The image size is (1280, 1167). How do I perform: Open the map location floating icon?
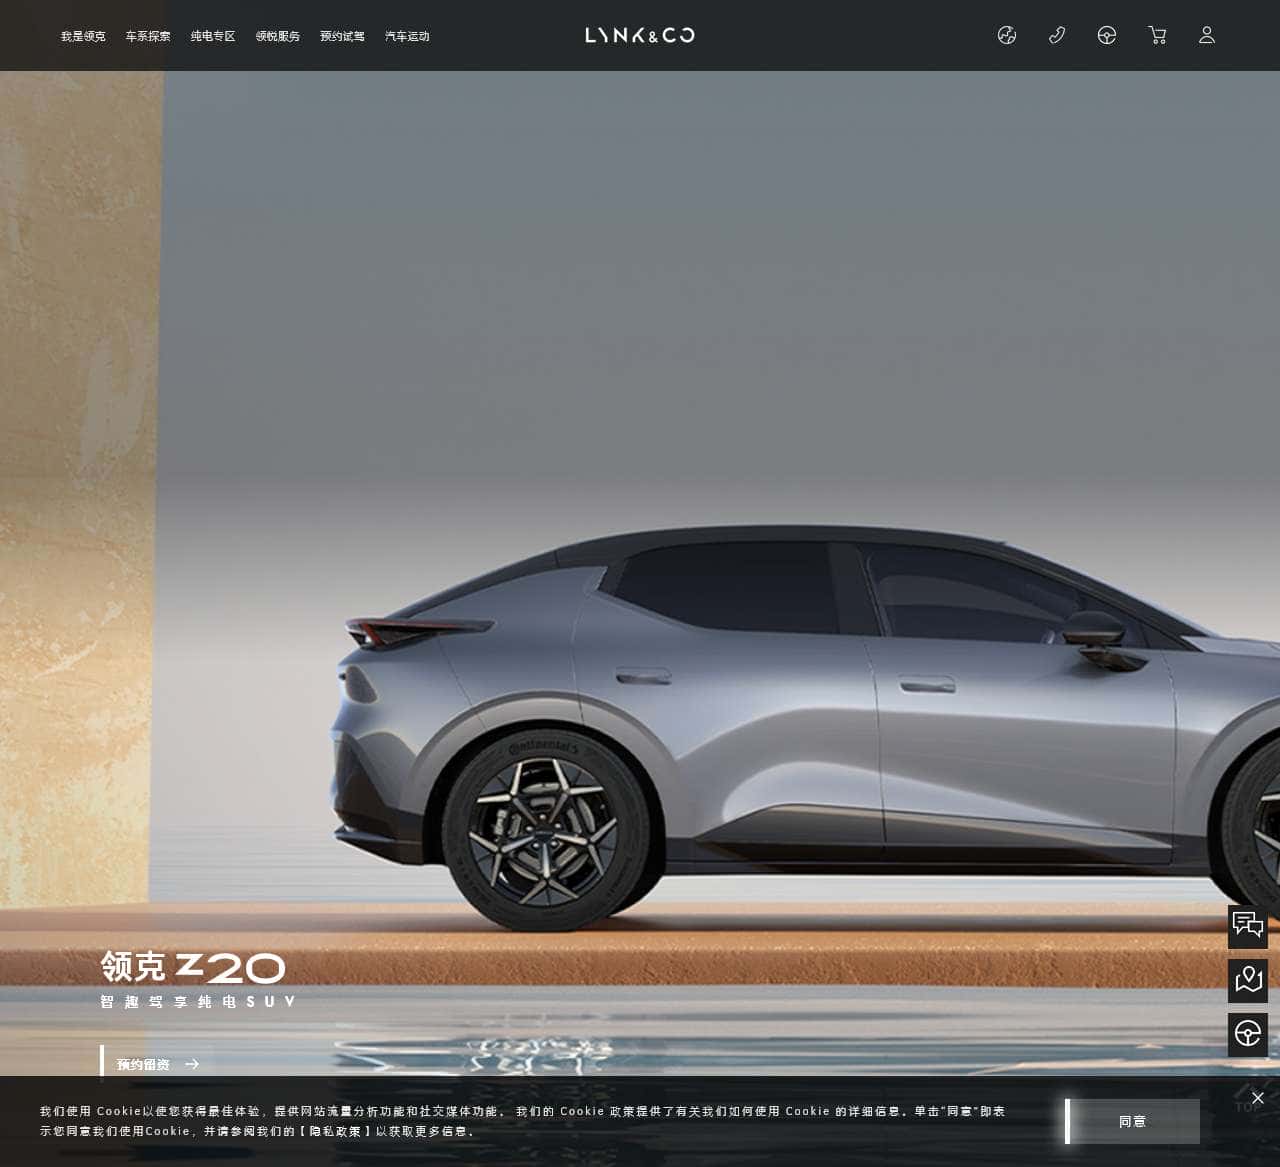click(1248, 981)
